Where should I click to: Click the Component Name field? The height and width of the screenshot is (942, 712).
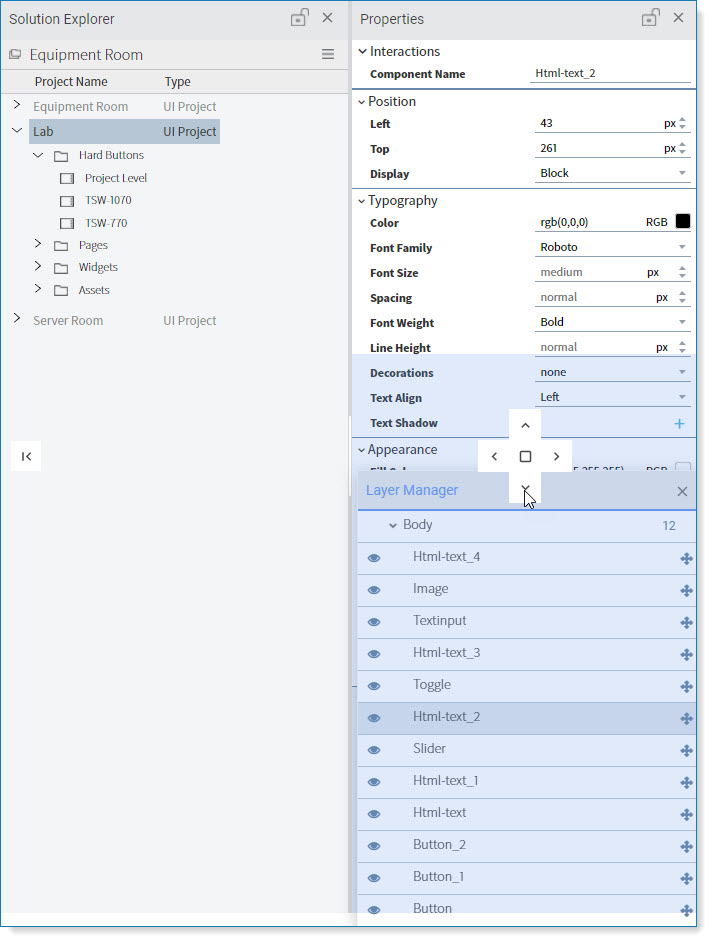pos(610,73)
